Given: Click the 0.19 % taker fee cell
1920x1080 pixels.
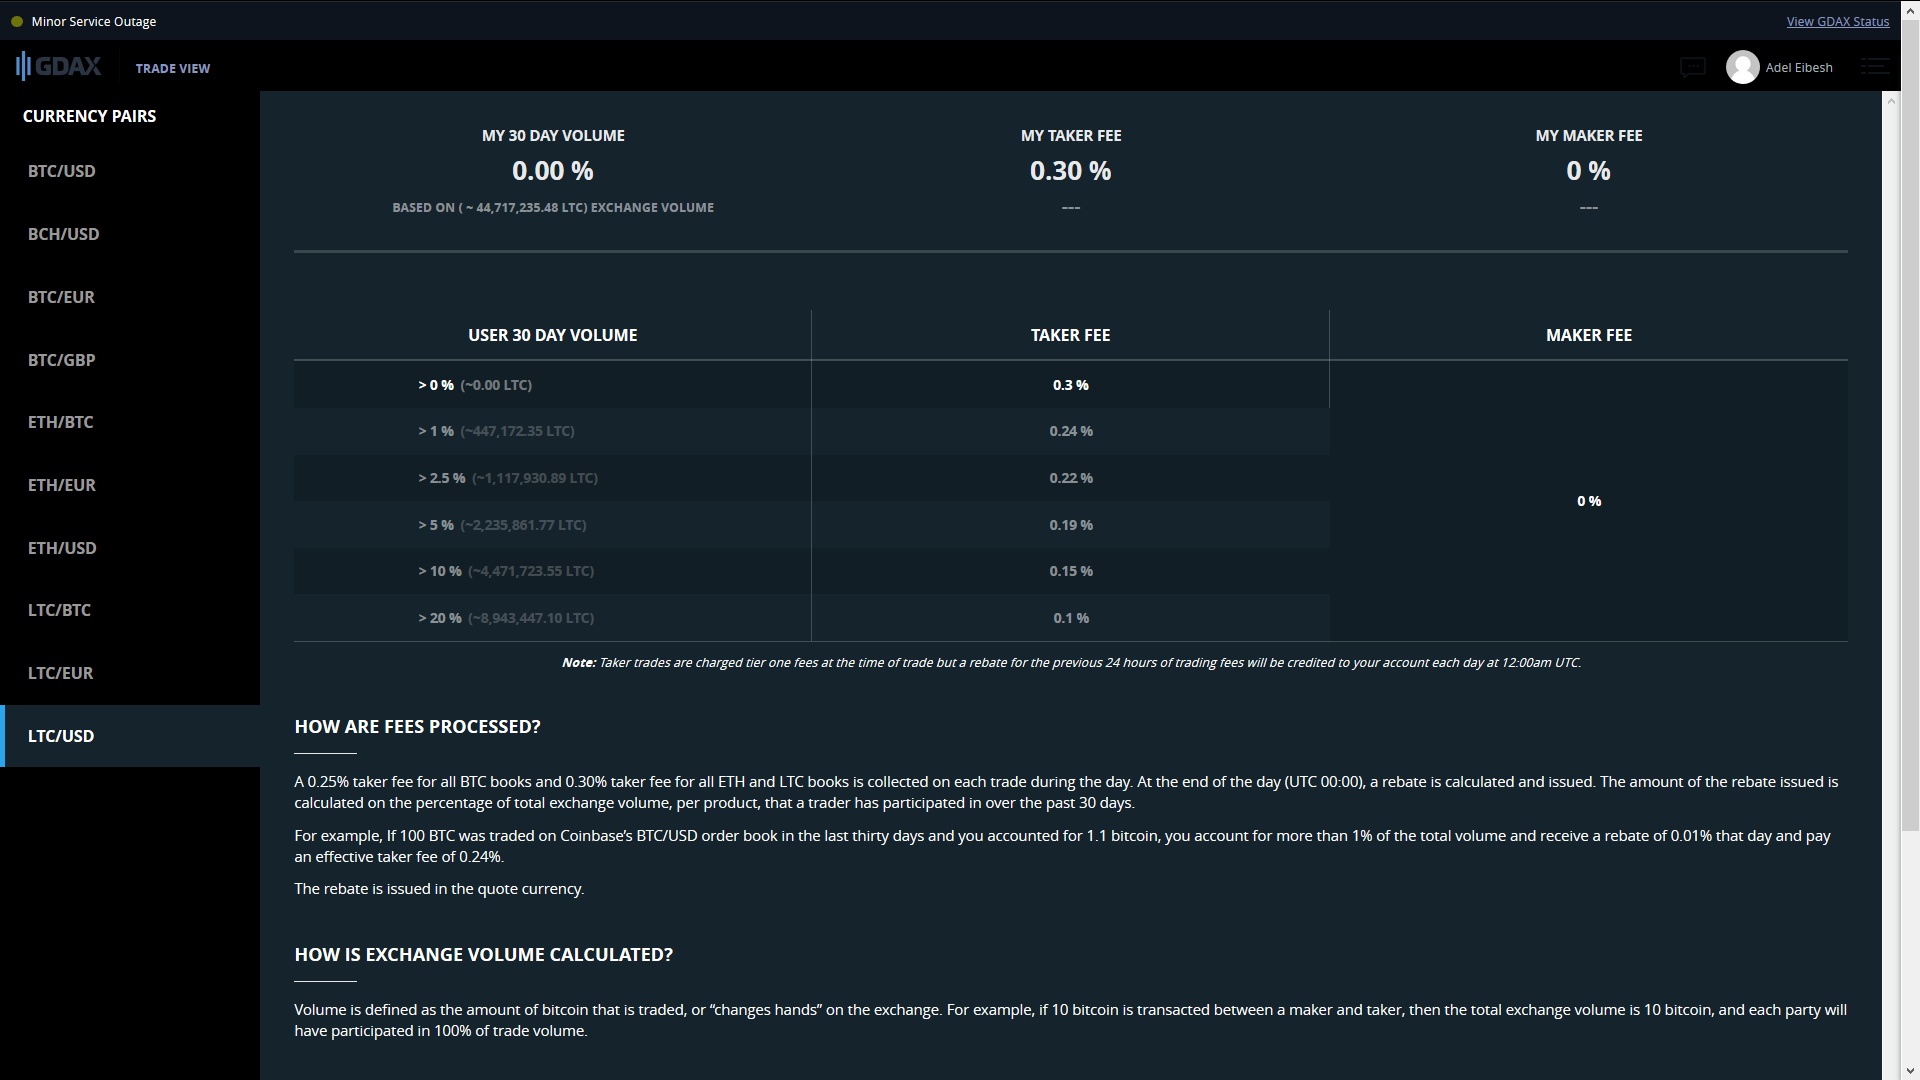Looking at the screenshot, I should click(x=1071, y=525).
